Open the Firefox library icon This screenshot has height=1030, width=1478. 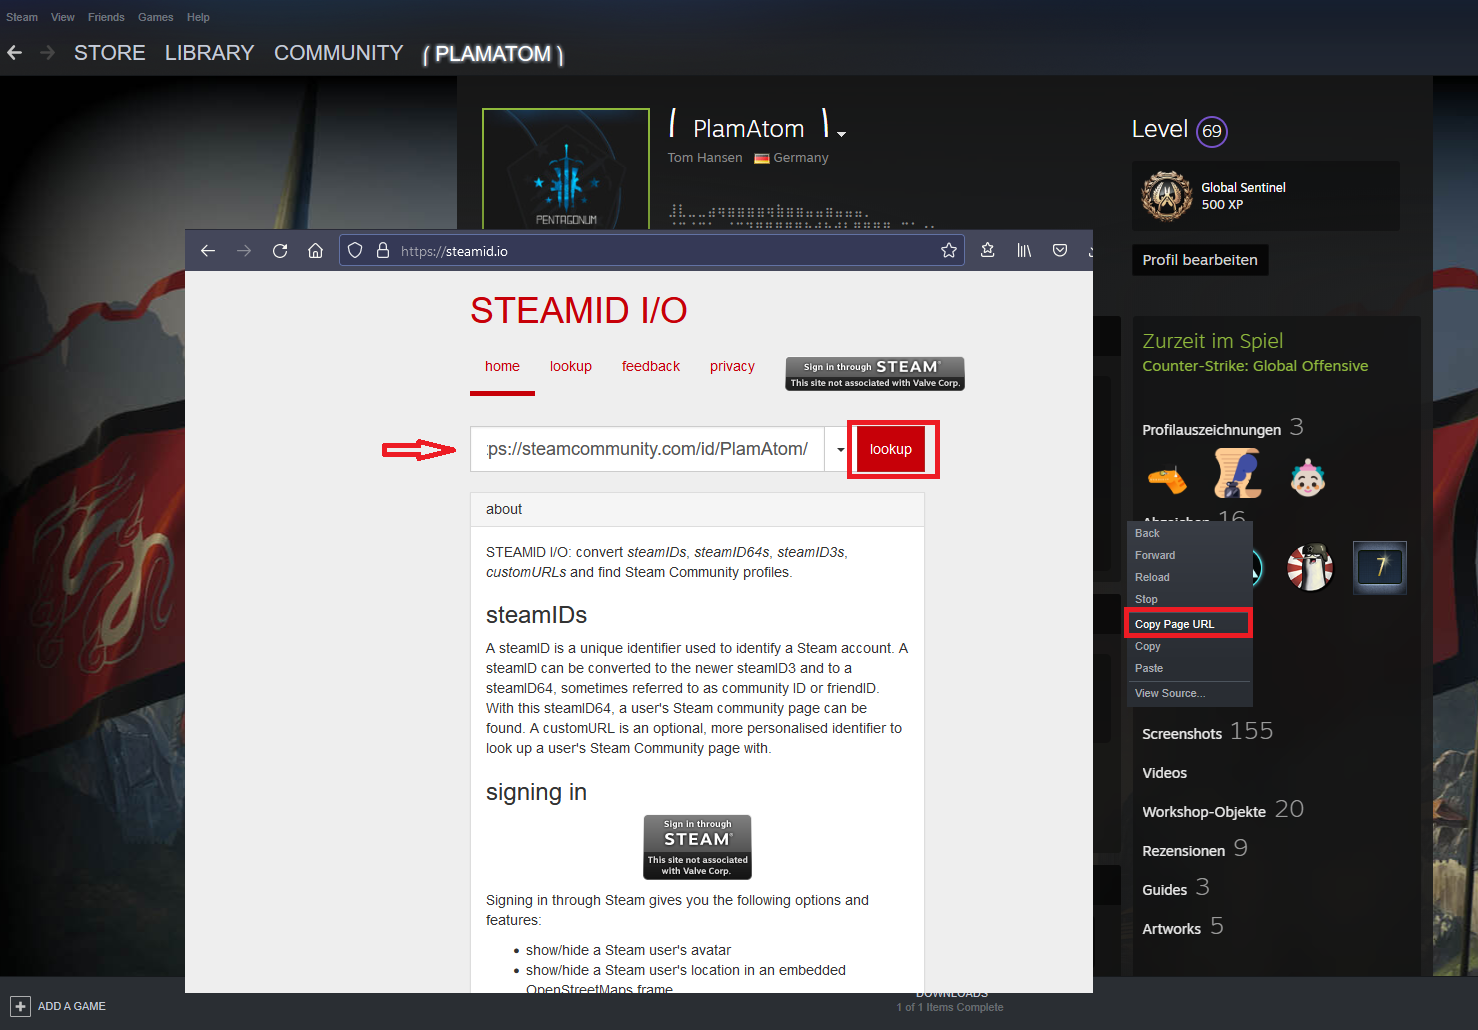pyautogui.click(x=1024, y=251)
